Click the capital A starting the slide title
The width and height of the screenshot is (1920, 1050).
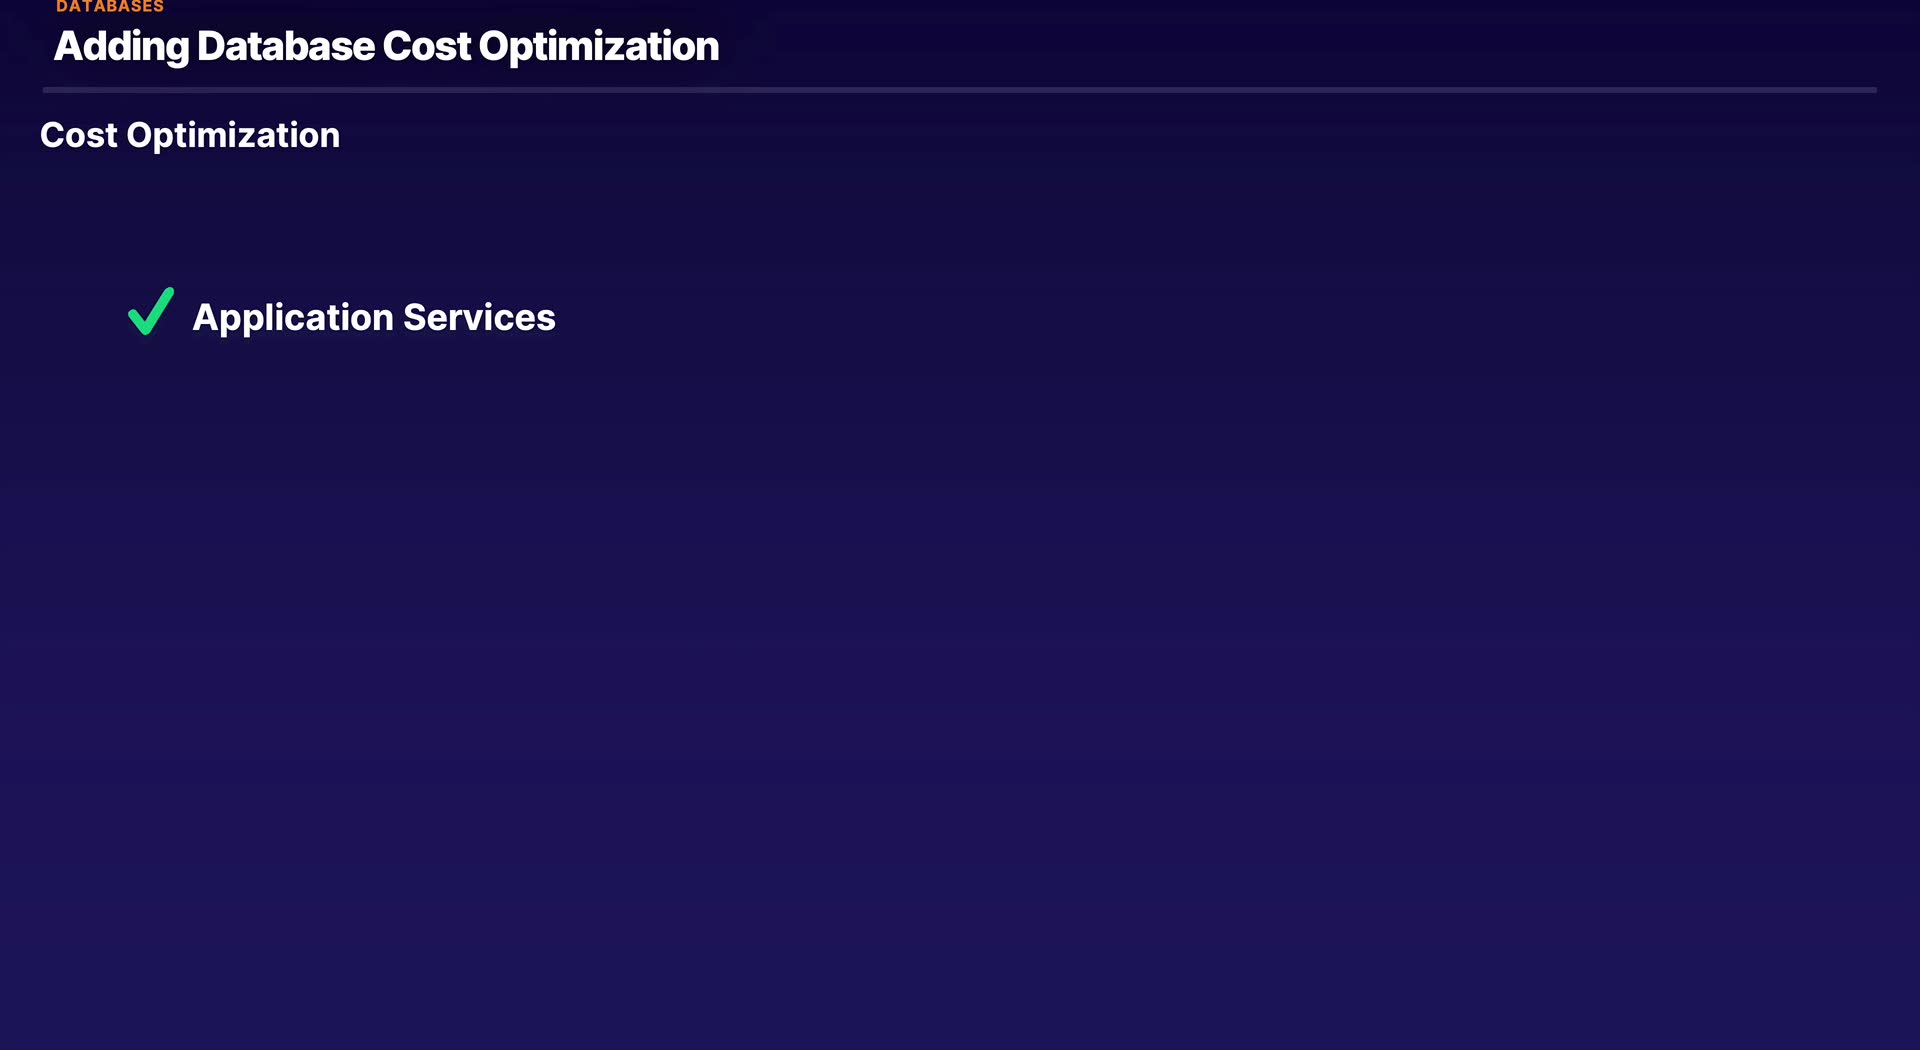[x=69, y=46]
